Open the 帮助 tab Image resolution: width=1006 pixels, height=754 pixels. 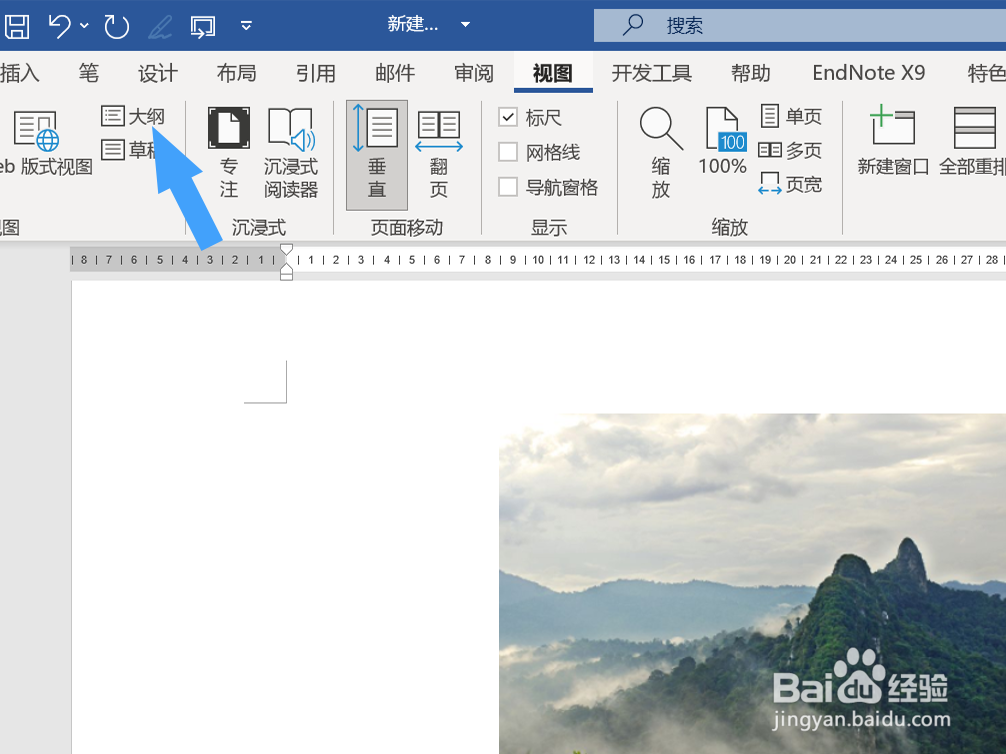click(x=750, y=73)
